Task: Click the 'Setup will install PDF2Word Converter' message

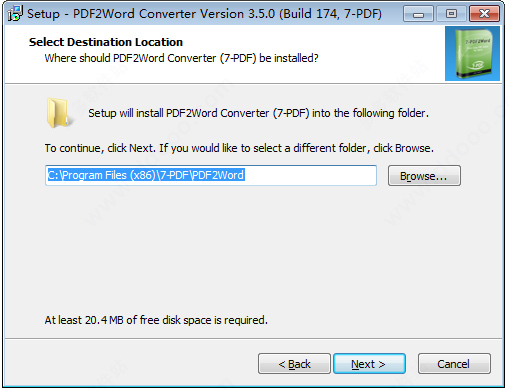Action: coord(258,113)
